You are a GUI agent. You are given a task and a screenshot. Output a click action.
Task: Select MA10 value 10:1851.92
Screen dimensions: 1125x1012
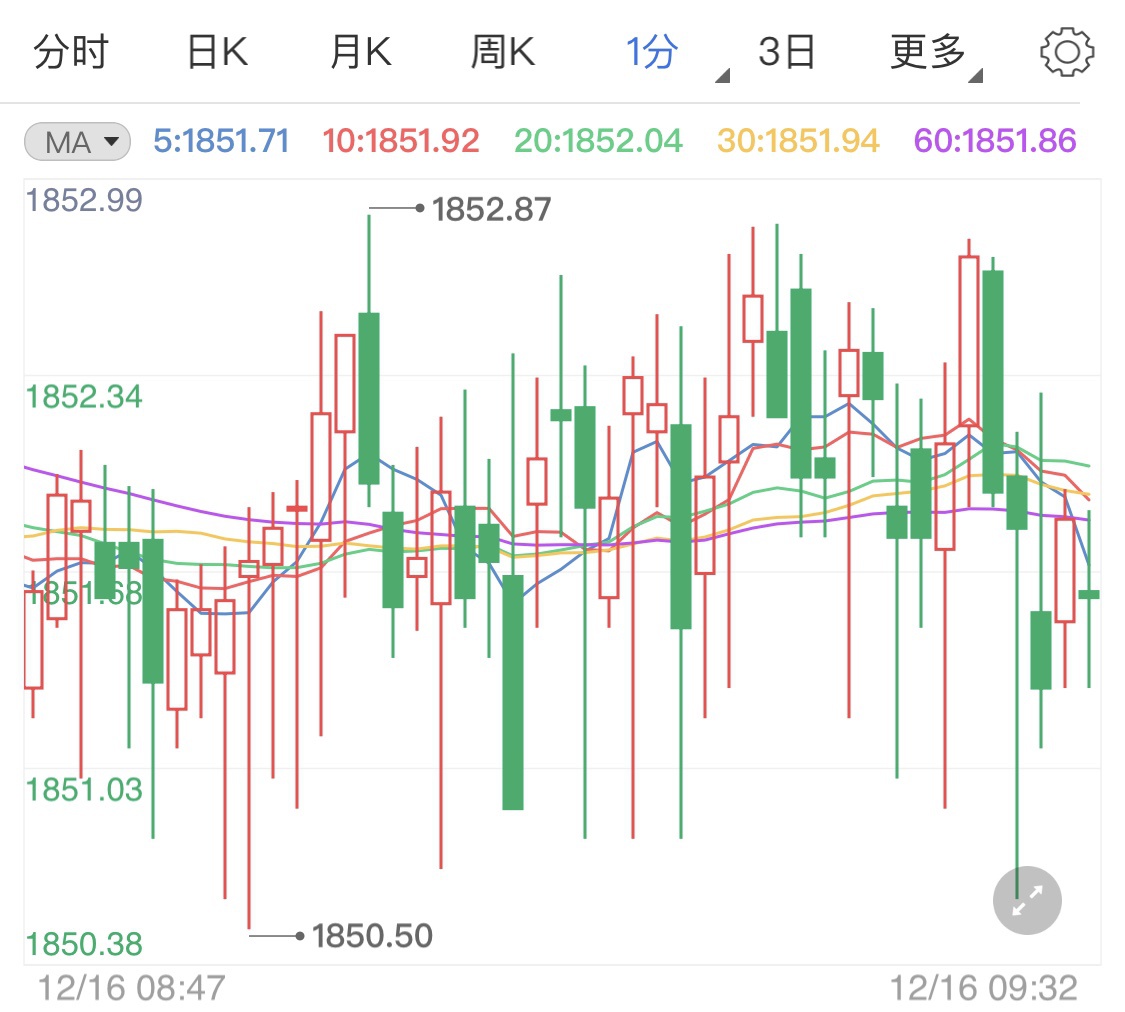tap(400, 141)
